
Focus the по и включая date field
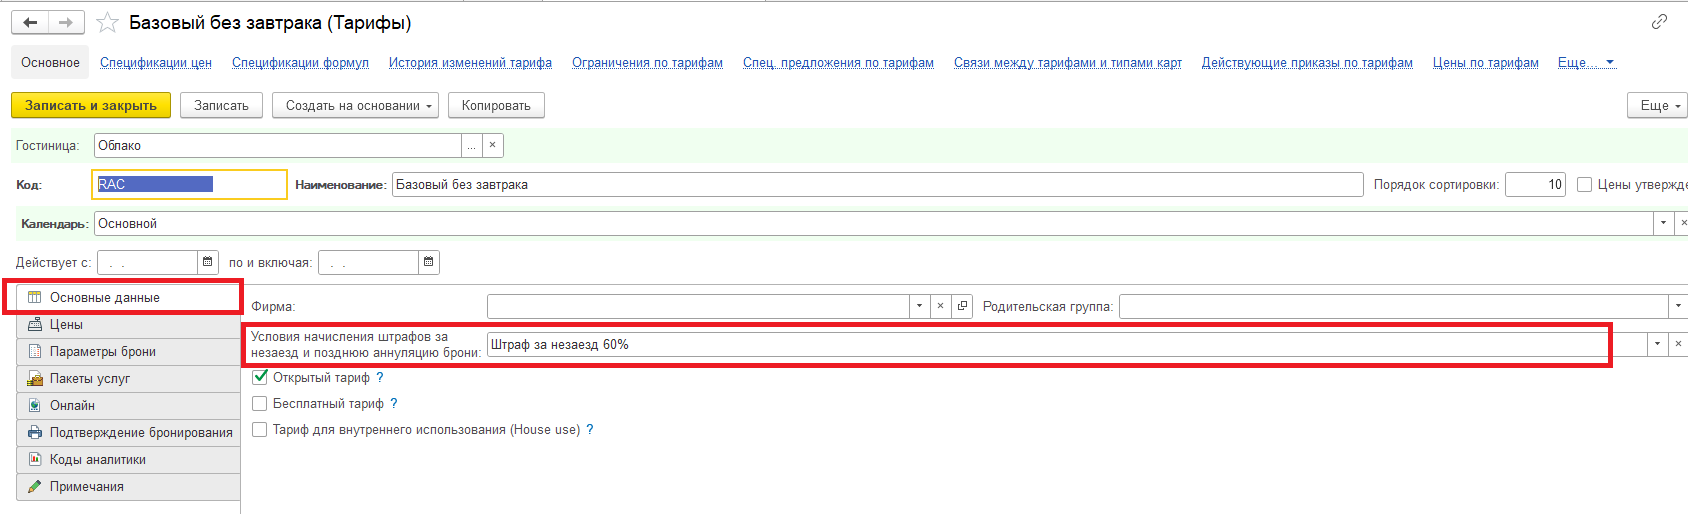pos(368,262)
